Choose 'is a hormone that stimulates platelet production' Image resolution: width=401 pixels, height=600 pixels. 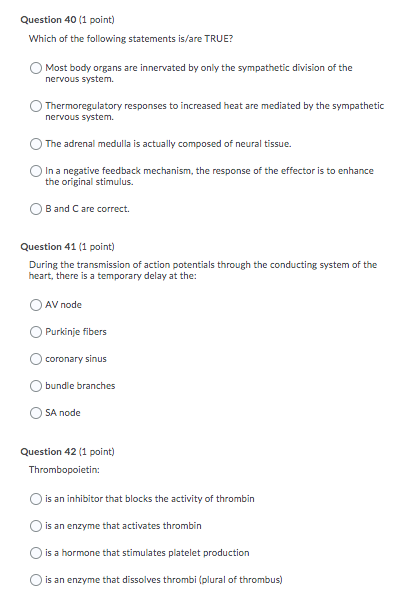(x=36, y=553)
